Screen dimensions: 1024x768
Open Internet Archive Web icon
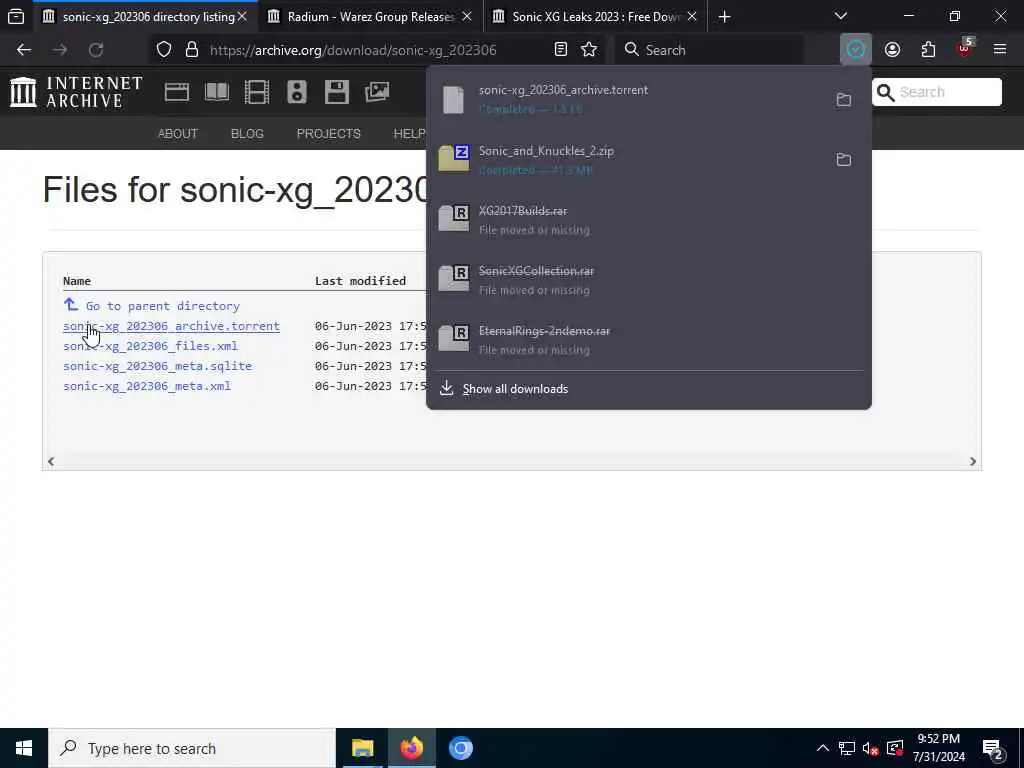176,92
